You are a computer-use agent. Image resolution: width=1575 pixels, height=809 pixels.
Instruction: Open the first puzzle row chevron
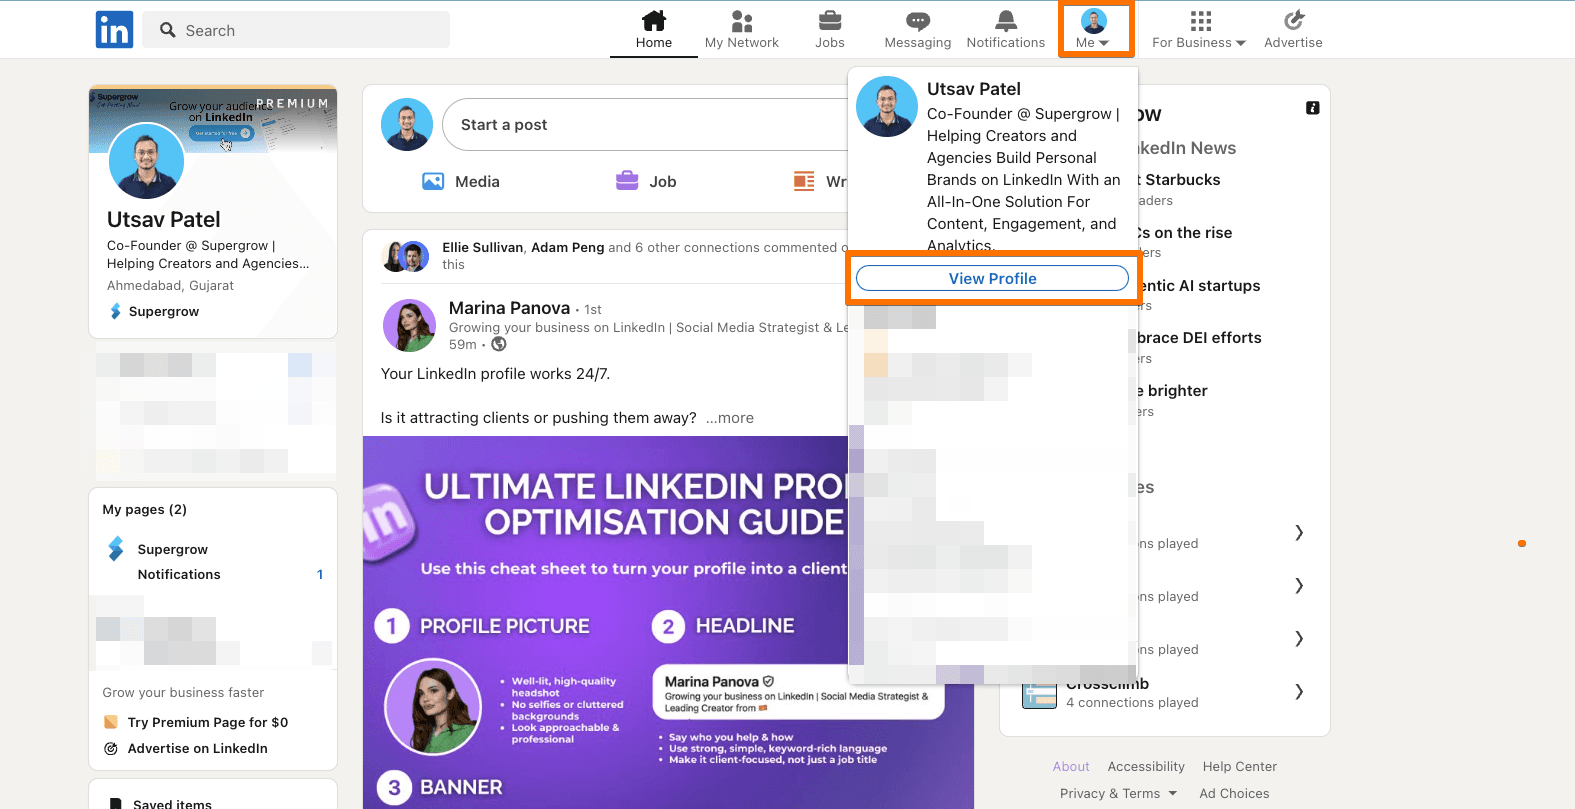pyautogui.click(x=1299, y=533)
